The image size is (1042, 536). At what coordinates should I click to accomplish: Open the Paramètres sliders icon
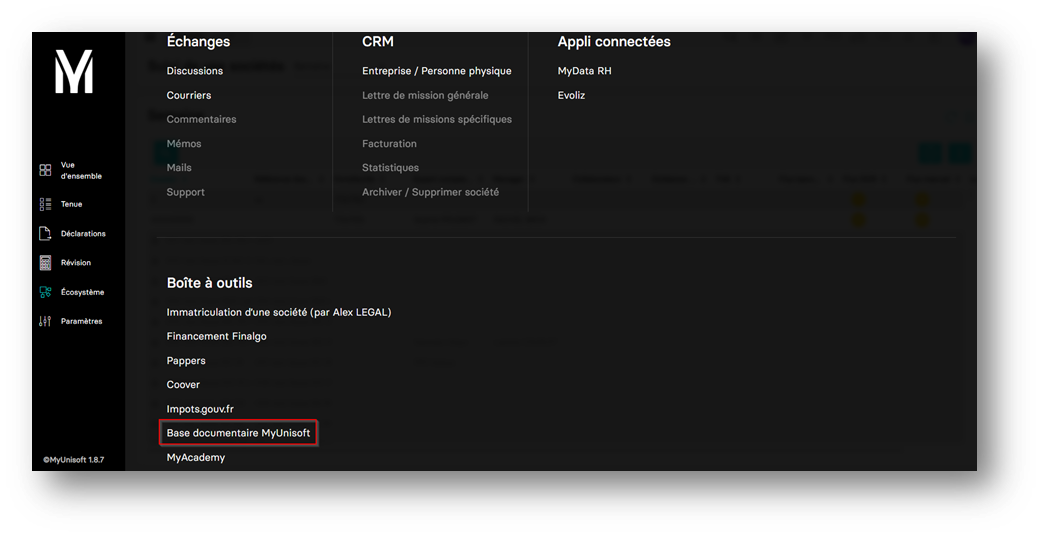45,321
